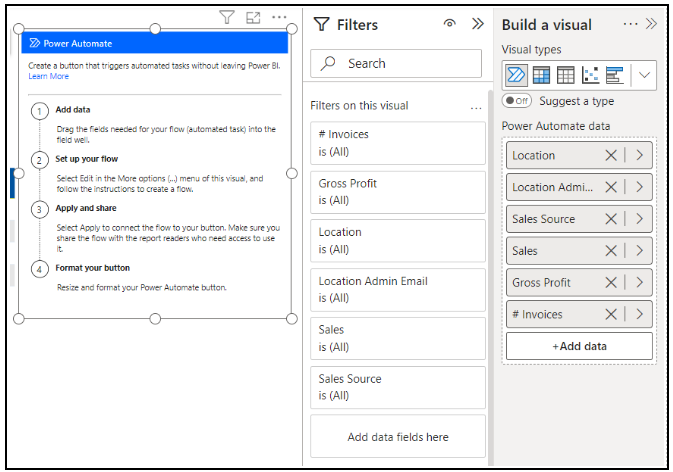Click 'Add data' step heading text
This screenshot has width=673, height=472.
click(x=73, y=110)
